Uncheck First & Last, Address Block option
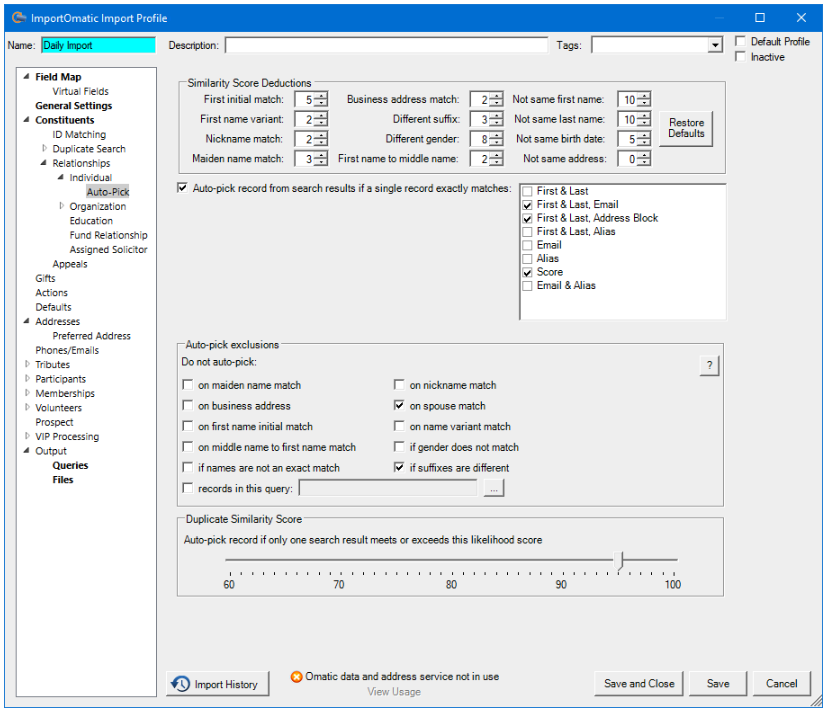Screen dimensions: 828x713 click(527, 219)
